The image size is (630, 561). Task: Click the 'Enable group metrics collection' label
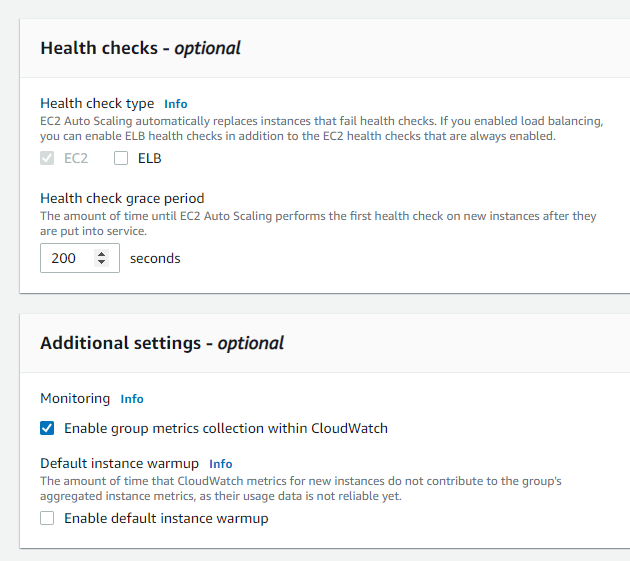click(225, 428)
